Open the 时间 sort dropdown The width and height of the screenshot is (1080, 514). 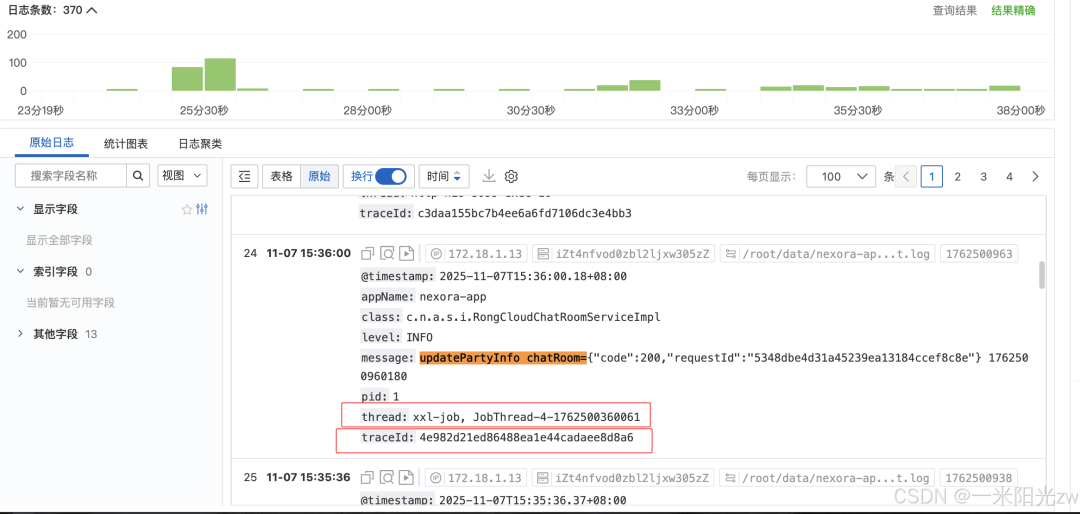444,176
